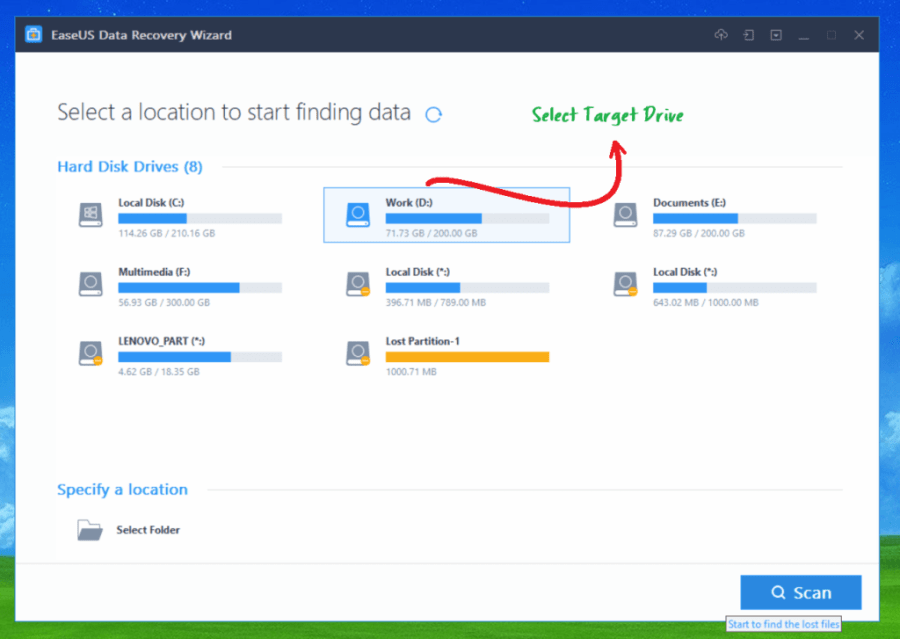Click the 1000.71 MB size text
Screen dimensions: 900x639
click(x=411, y=372)
